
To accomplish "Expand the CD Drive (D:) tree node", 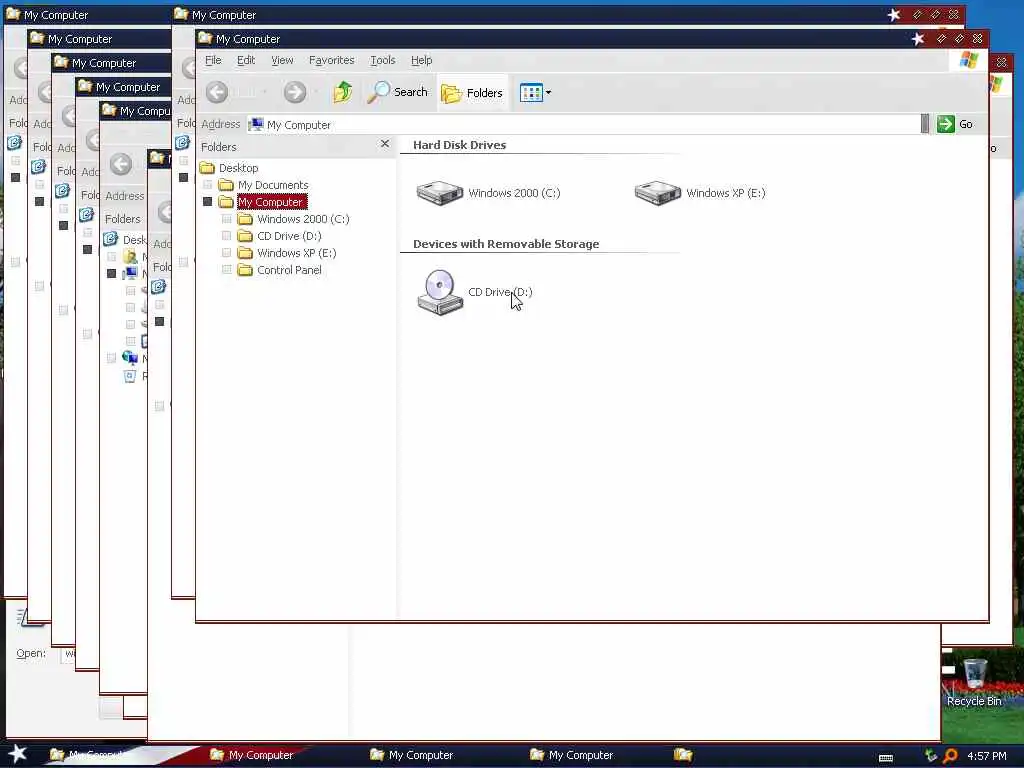I will [x=227, y=236].
